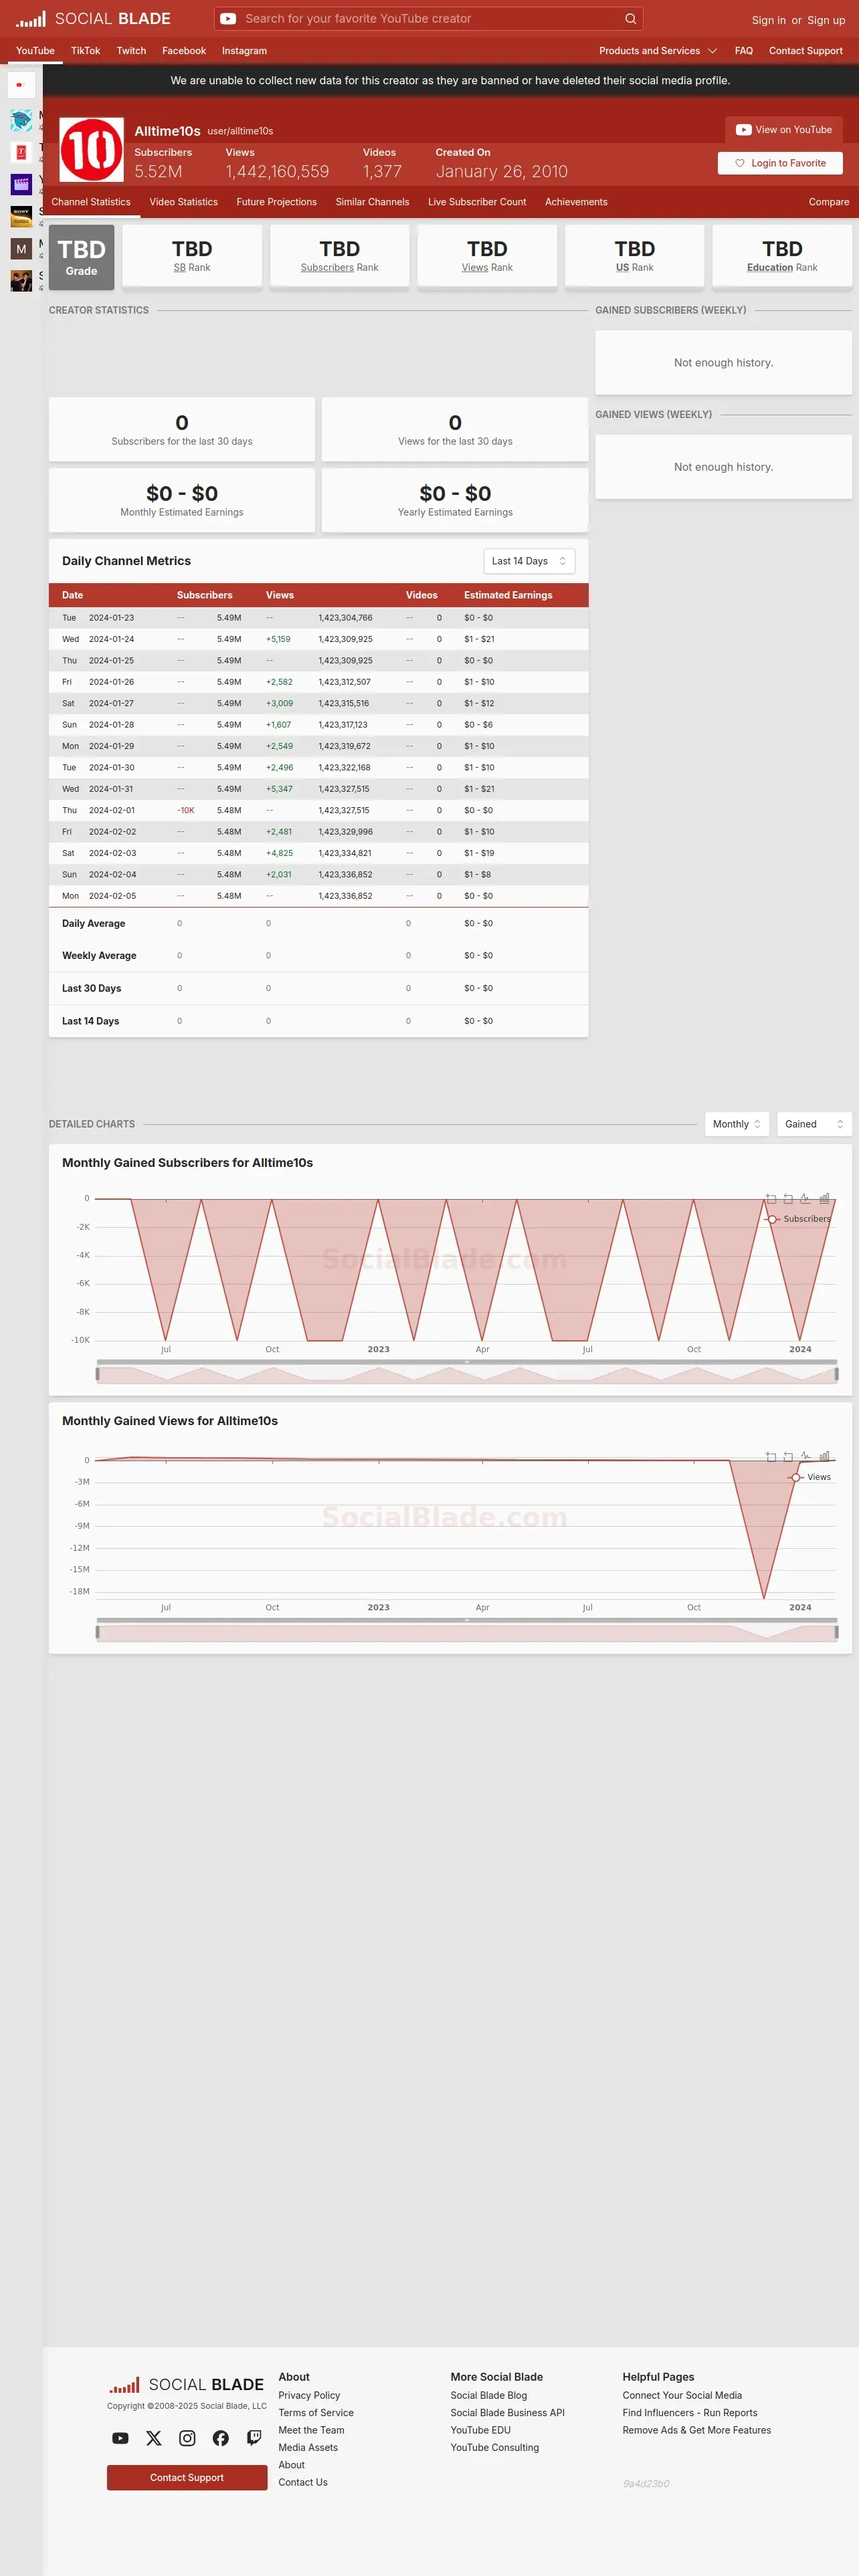Open the Privacy Policy footer link
The image size is (859, 2576).
pos(309,2395)
